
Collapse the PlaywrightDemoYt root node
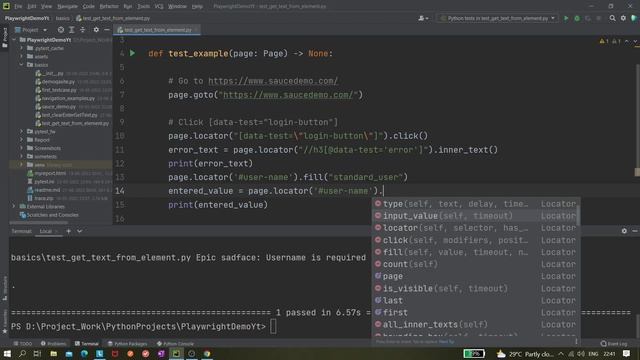[x=14, y=40]
